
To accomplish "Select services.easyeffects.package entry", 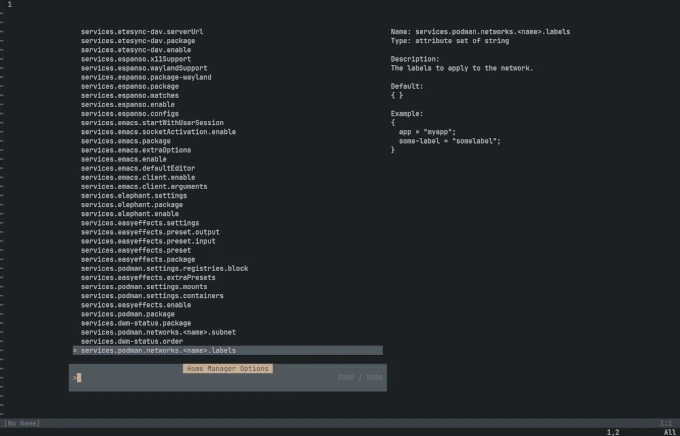I will 138,259.
